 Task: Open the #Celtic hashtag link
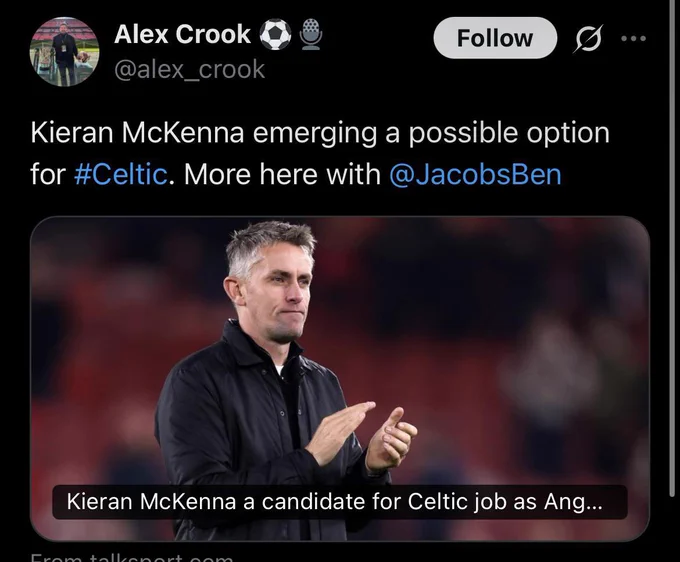[x=121, y=174]
